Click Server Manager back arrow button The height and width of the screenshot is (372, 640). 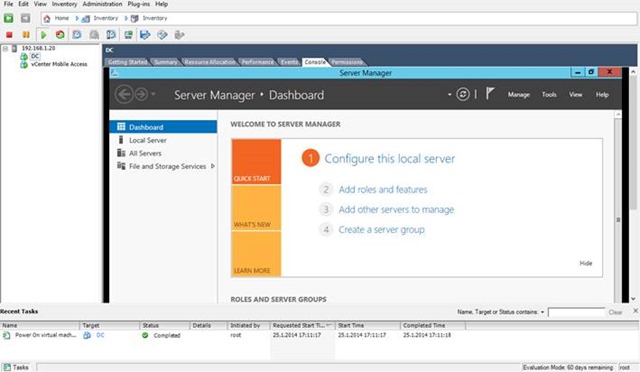pos(124,95)
